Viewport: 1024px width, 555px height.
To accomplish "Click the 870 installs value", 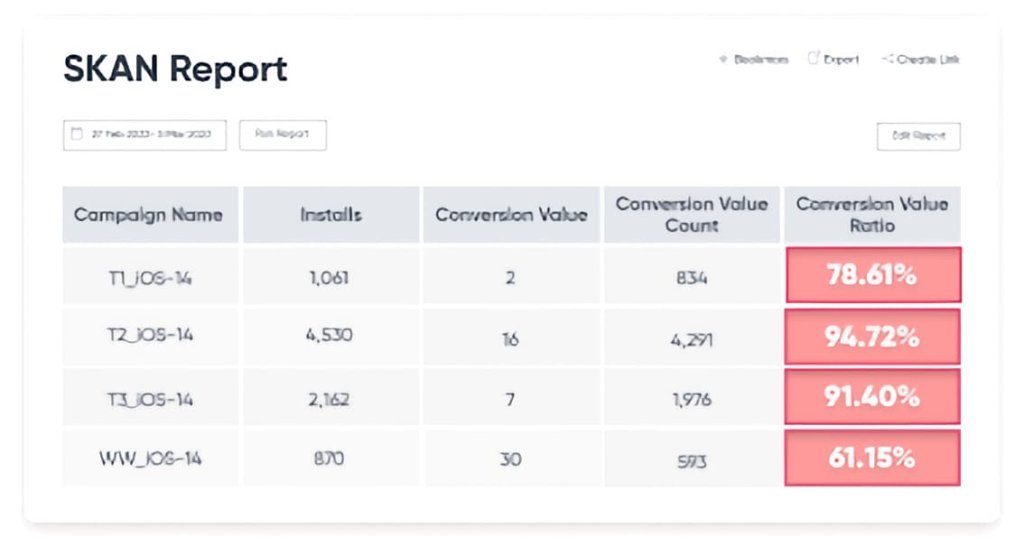I will [328, 458].
